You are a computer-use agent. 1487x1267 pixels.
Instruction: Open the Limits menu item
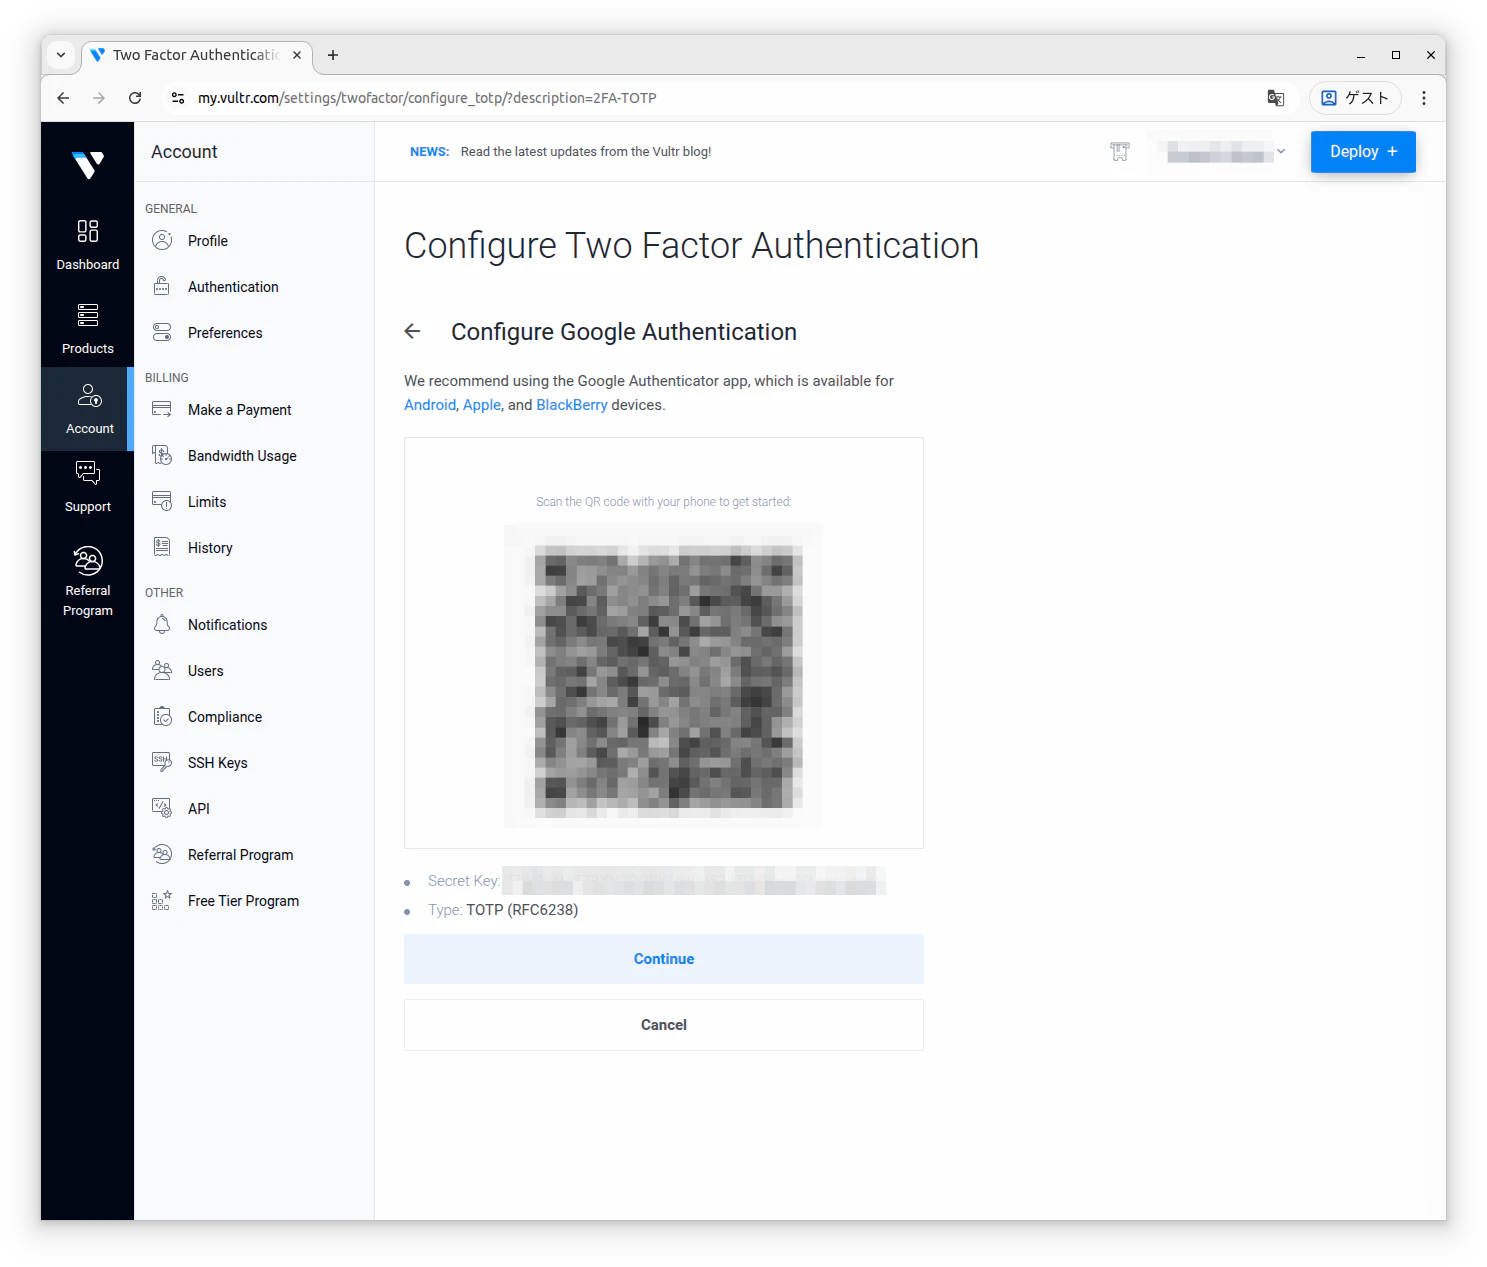[x=207, y=502]
